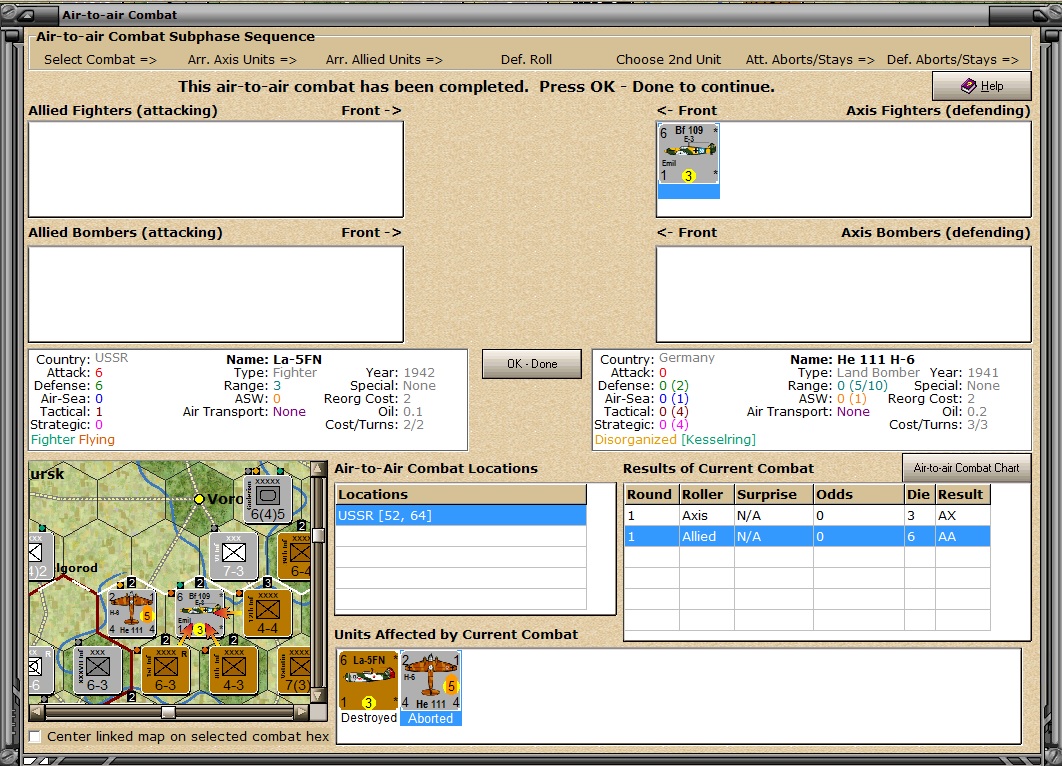
Task: Open the Help button
Action: click(x=981, y=86)
